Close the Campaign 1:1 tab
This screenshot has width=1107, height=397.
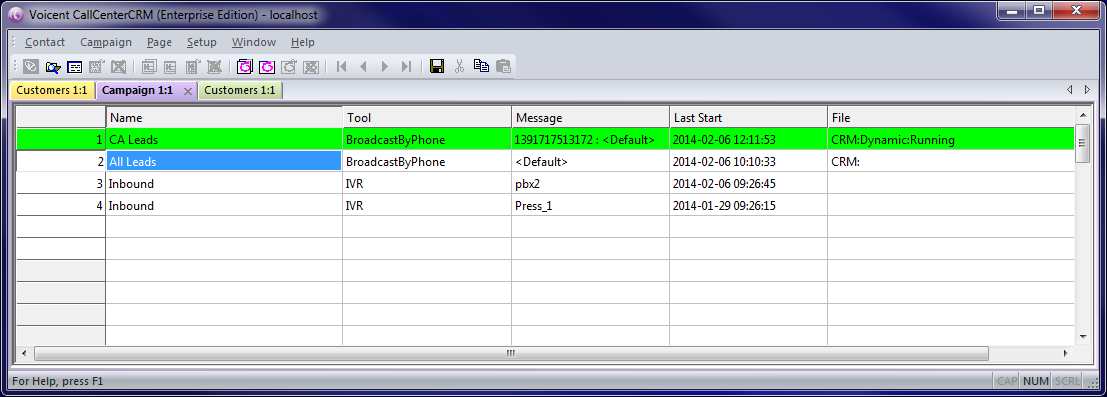[188, 91]
